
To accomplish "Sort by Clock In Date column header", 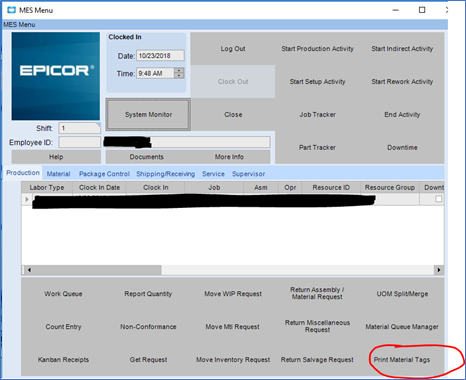I will (x=99, y=187).
